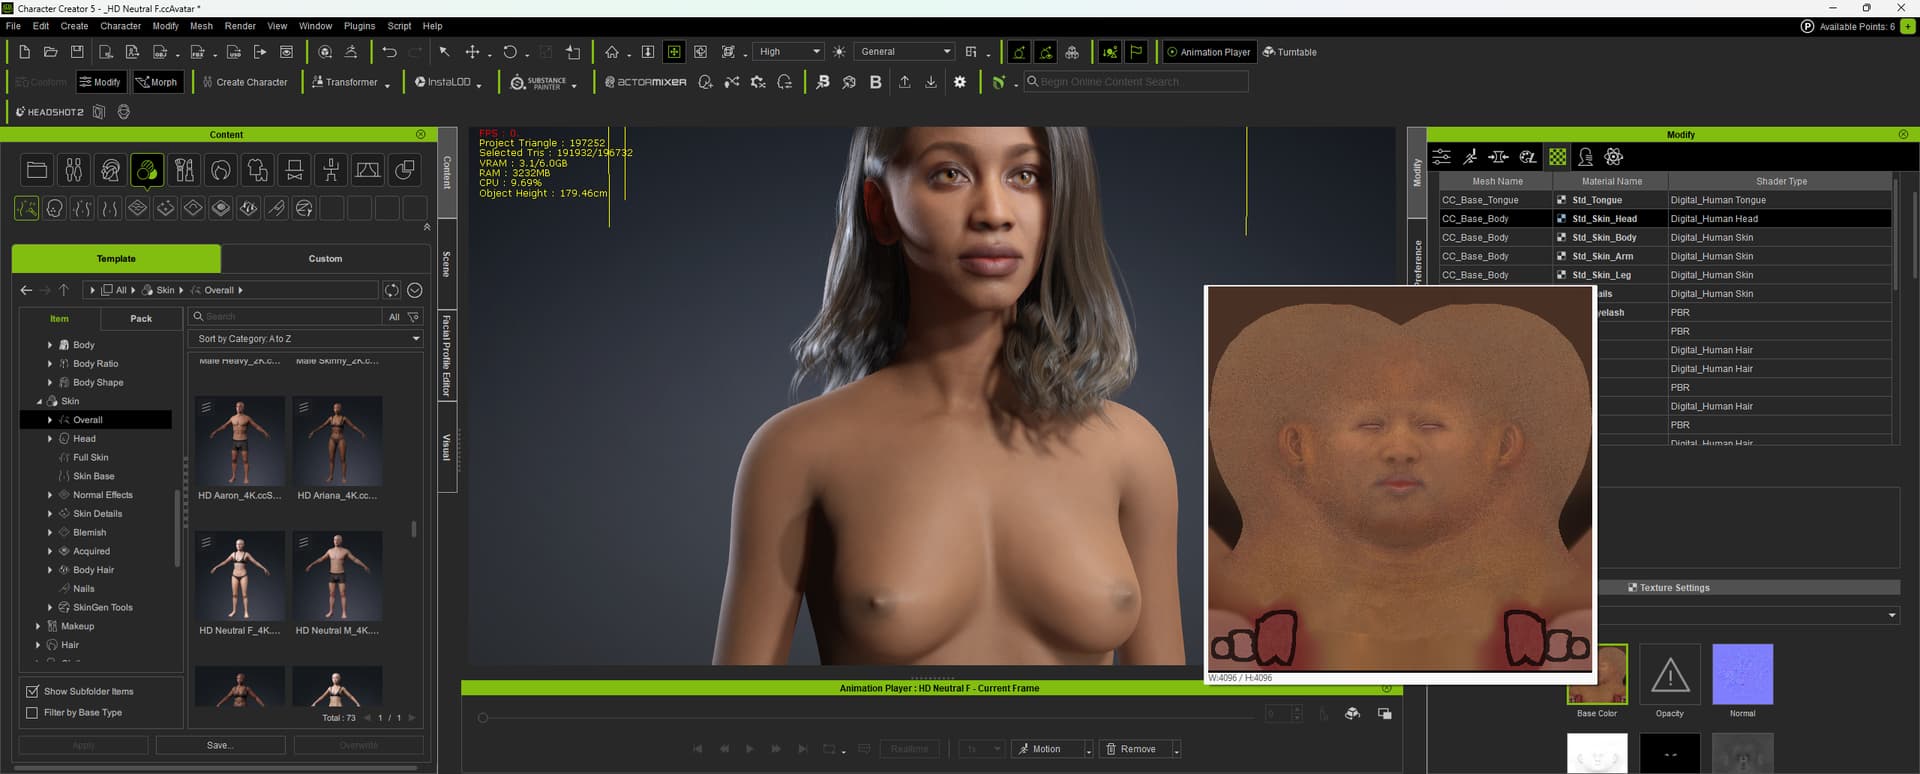Toggle the Show Subfolder Items checkbox
The width and height of the screenshot is (1920, 774).
(32, 691)
